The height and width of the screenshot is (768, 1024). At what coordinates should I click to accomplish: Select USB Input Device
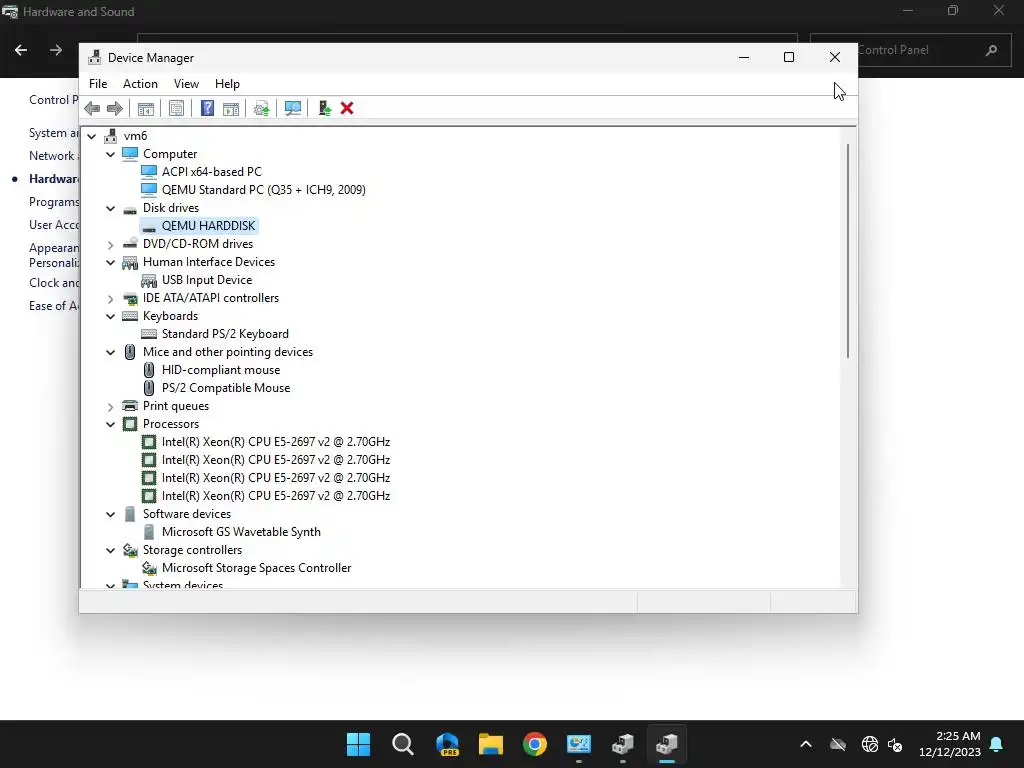pyautogui.click(x=206, y=280)
